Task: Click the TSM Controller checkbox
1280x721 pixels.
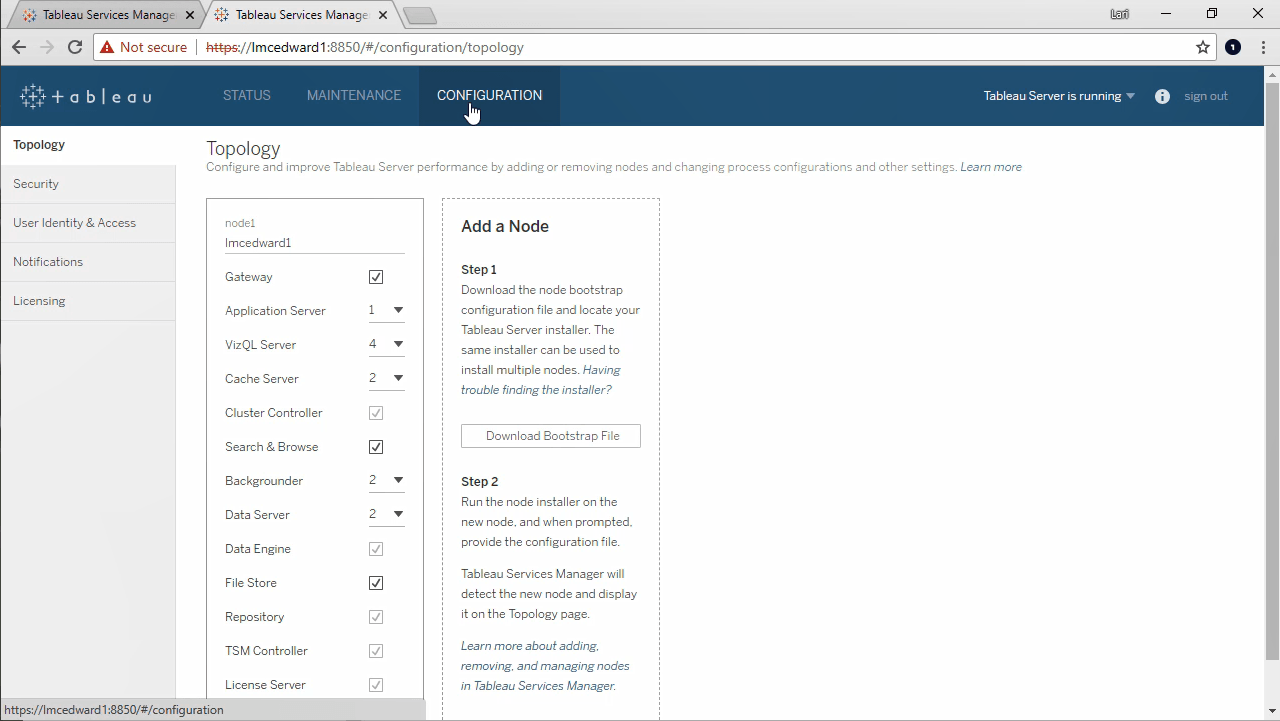Action: (376, 651)
